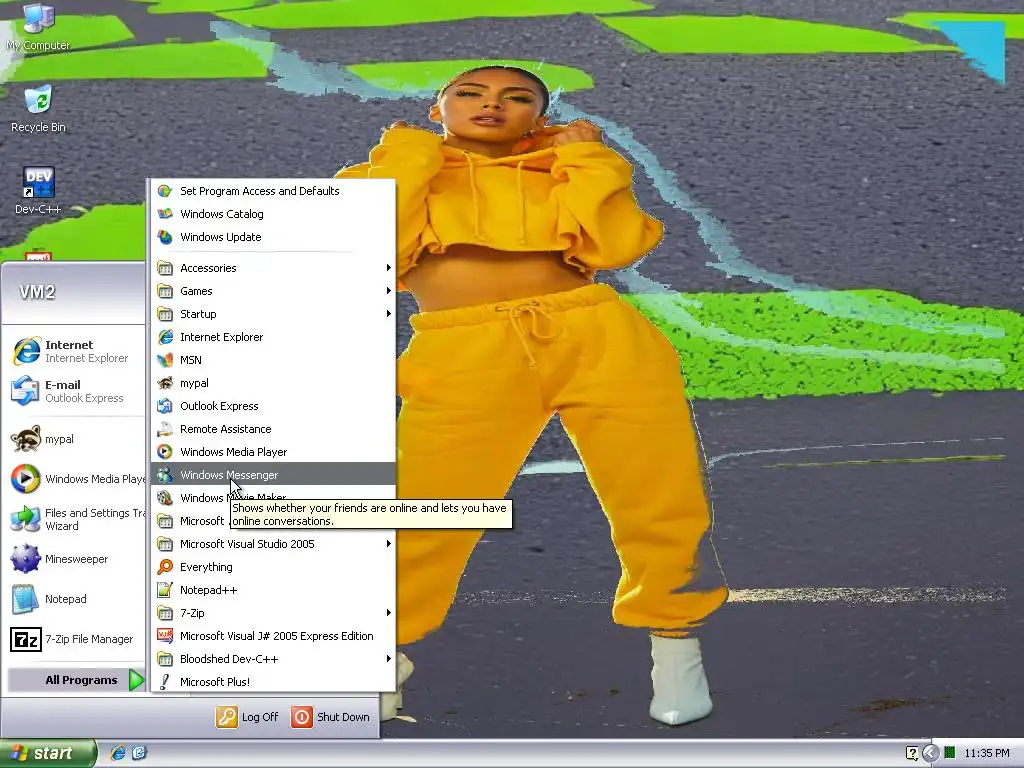
Task: Click the Microsoft Plus! icon
Action: pyautogui.click(x=165, y=682)
